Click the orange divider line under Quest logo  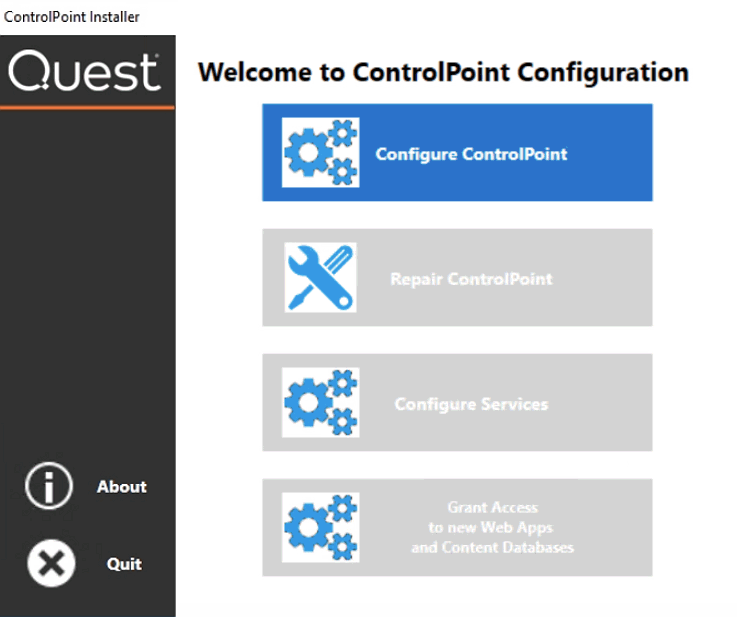[88, 107]
